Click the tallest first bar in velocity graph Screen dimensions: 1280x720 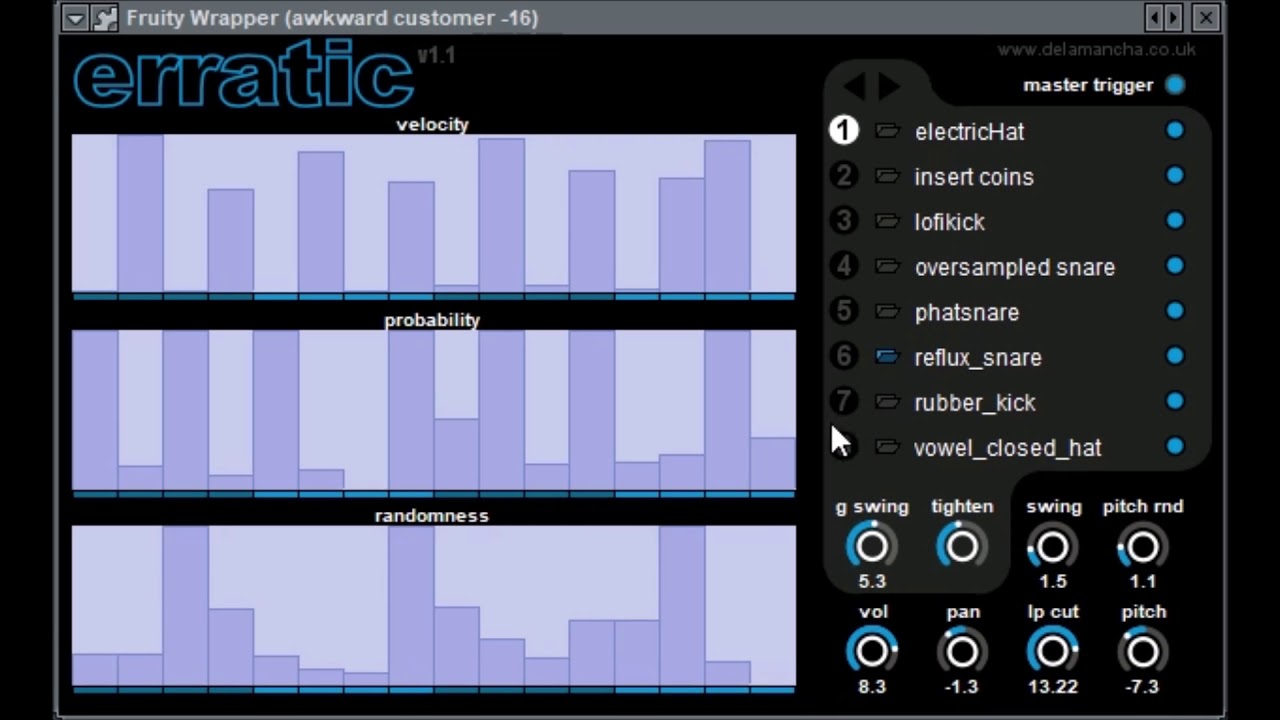(x=140, y=214)
